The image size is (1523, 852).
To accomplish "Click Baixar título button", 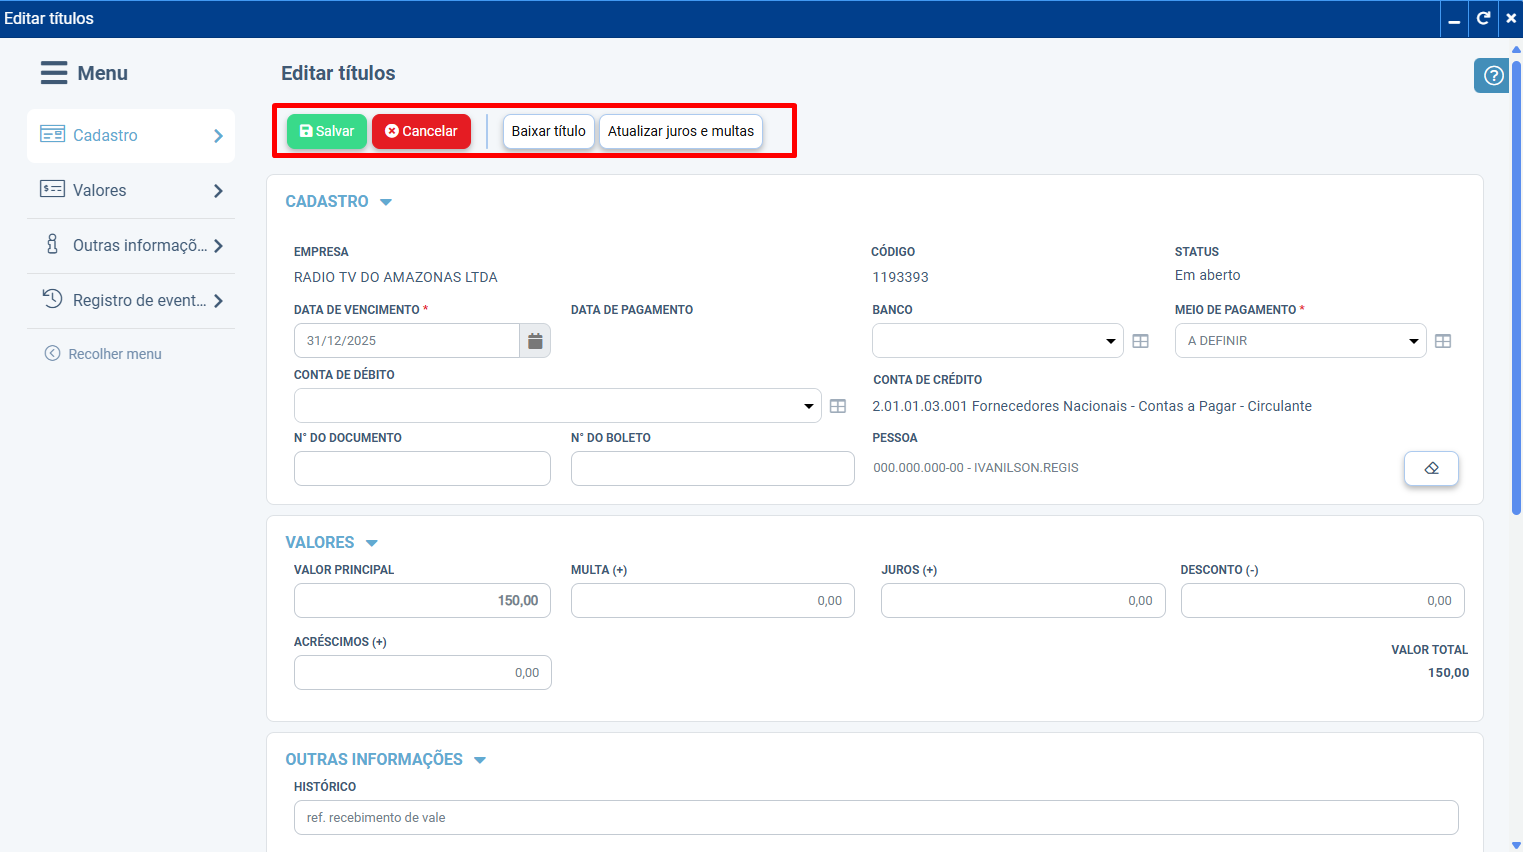I will pyautogui.click(x=548, y=131).
